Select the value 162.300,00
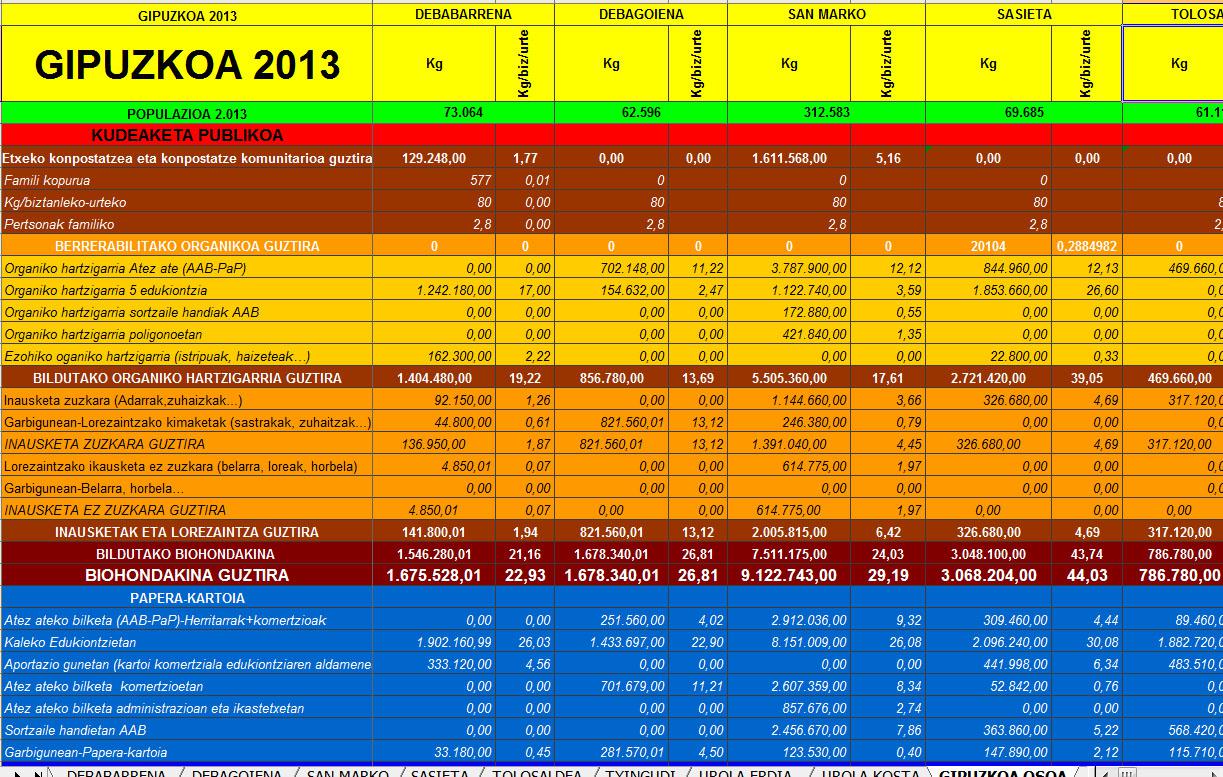Image resolution: width=1223 pixels, height=777 pixels. point(434,356)
